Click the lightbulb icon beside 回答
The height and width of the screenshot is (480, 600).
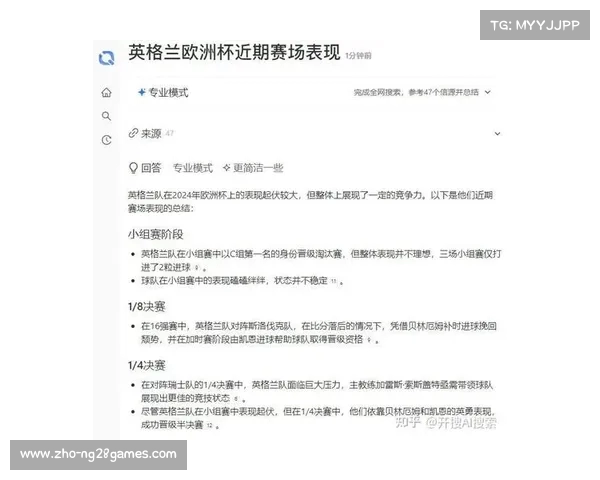133,168
